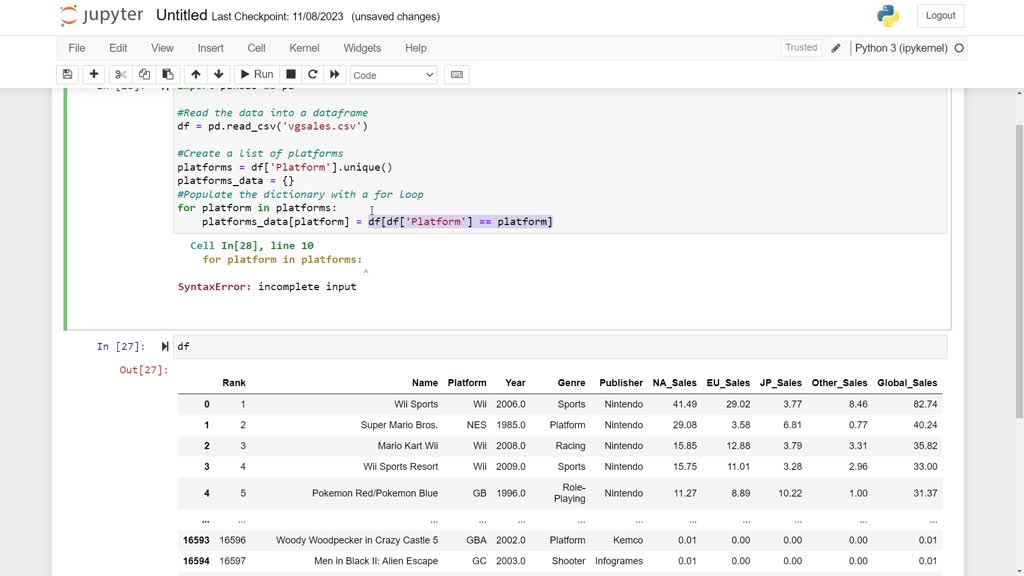Cut selected cells with scissors icon
Viewport: 1024px width, 576px height.
121,74
